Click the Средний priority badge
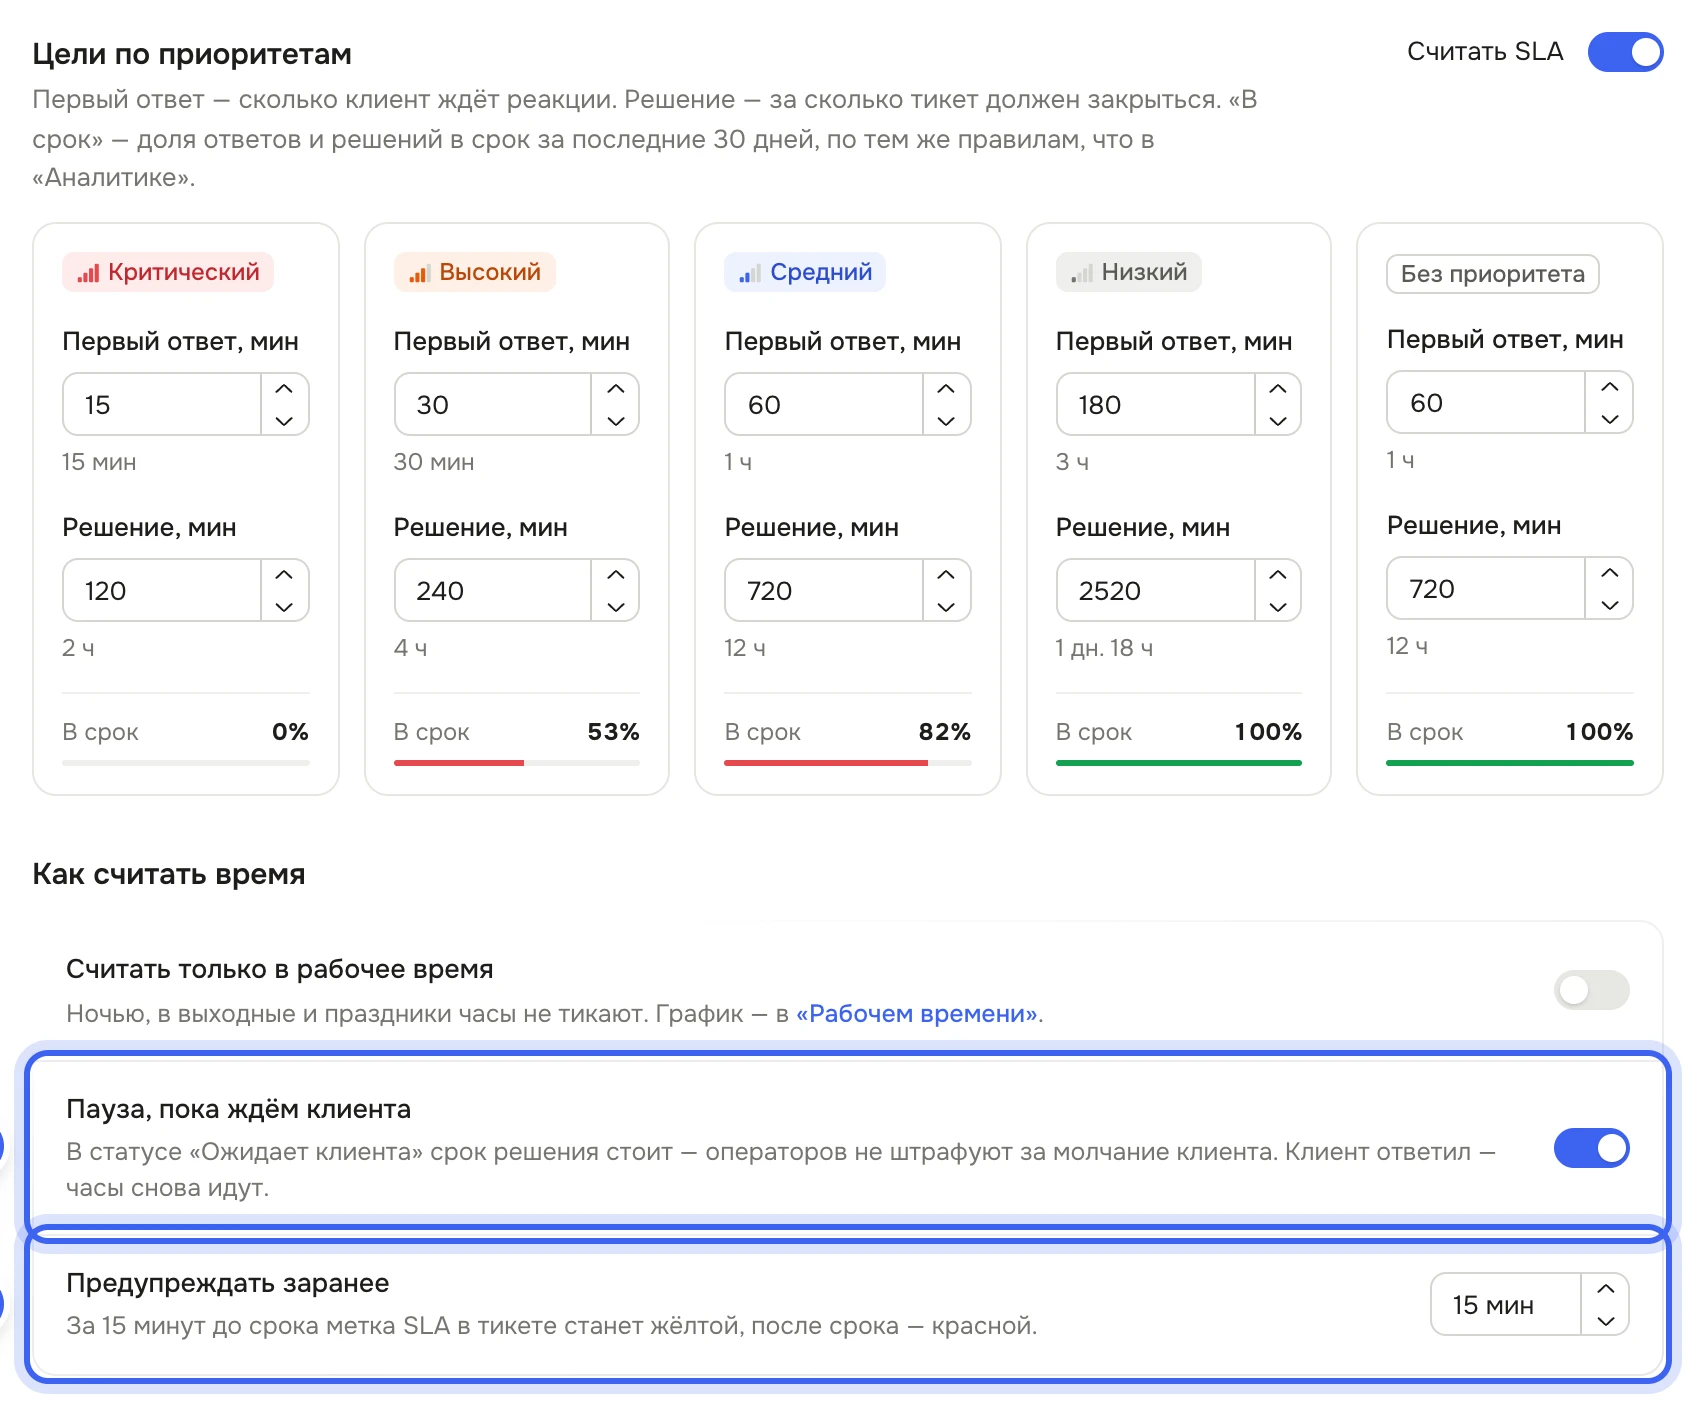1696x1408 pixels. coord(805,272)
